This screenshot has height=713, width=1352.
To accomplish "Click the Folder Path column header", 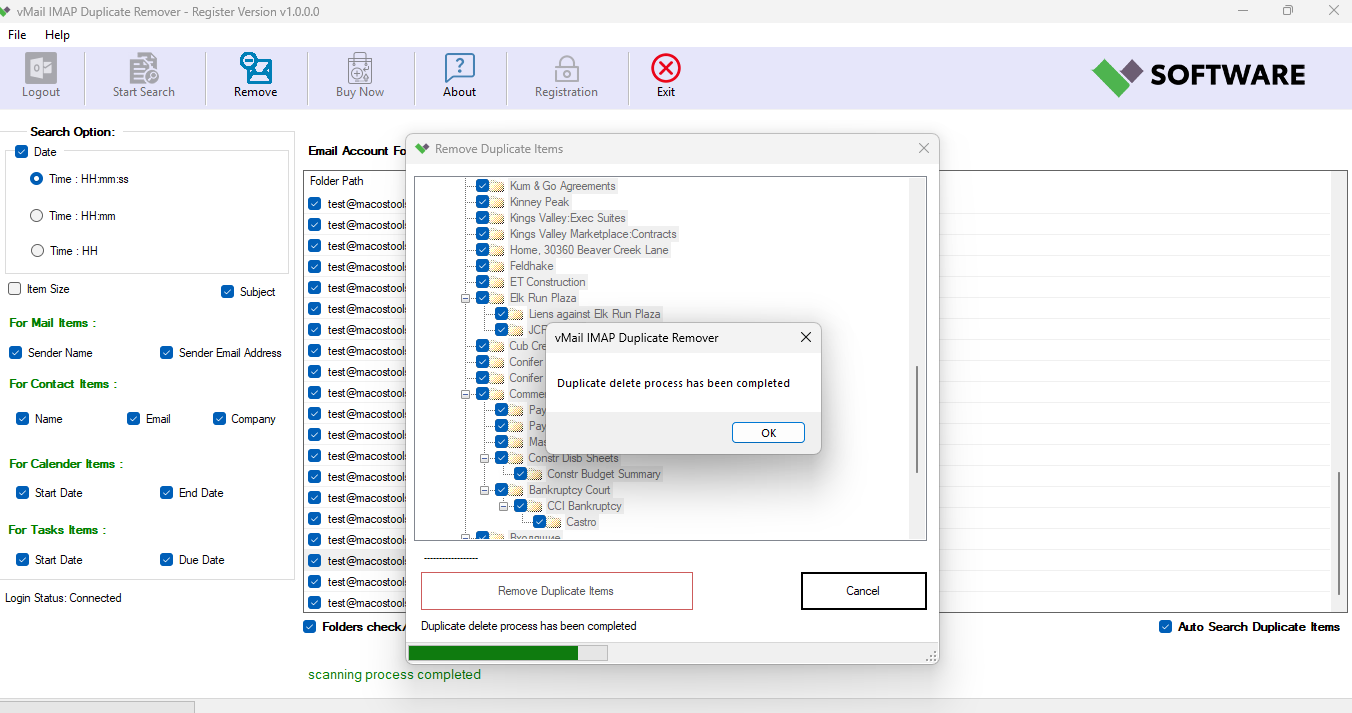I will (337, 181).
